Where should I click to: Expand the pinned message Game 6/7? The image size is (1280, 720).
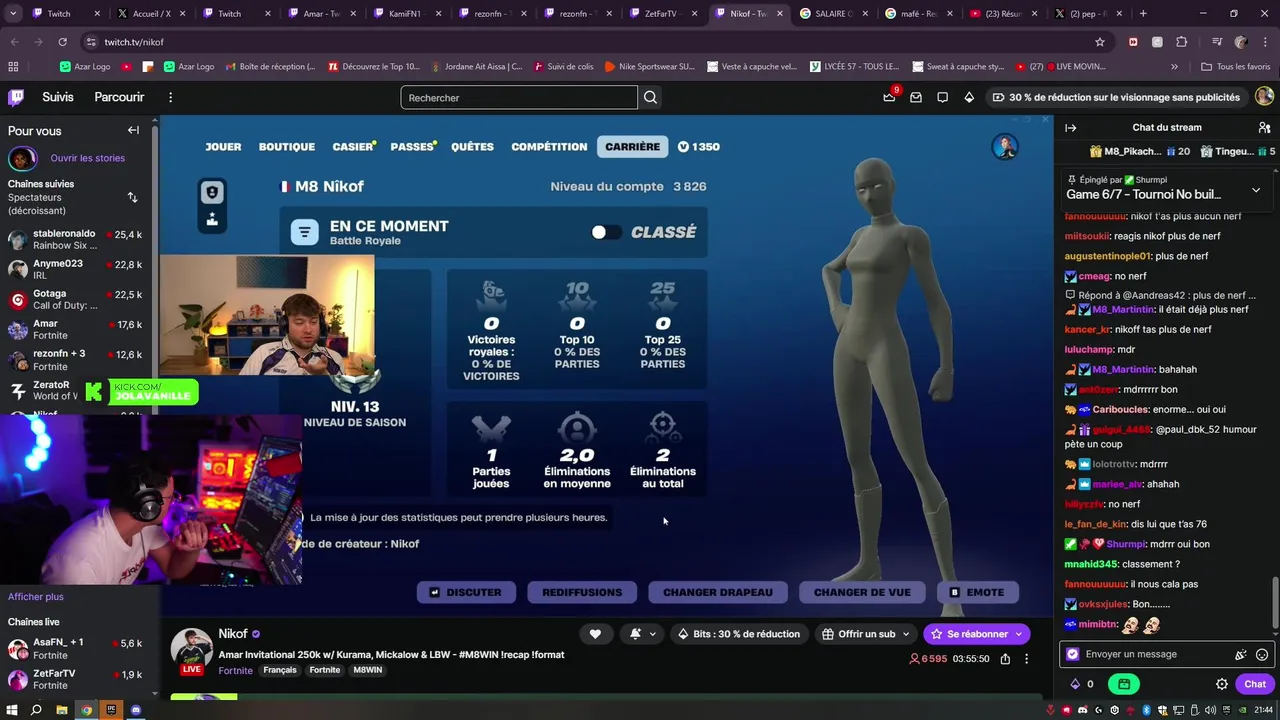pyautogui.click(x=1256, y=189)
